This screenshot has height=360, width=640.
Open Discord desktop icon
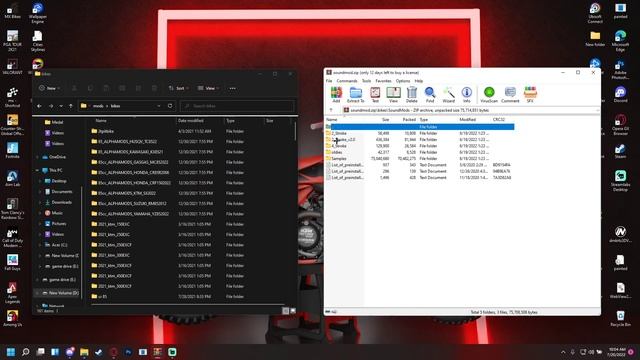620,94
